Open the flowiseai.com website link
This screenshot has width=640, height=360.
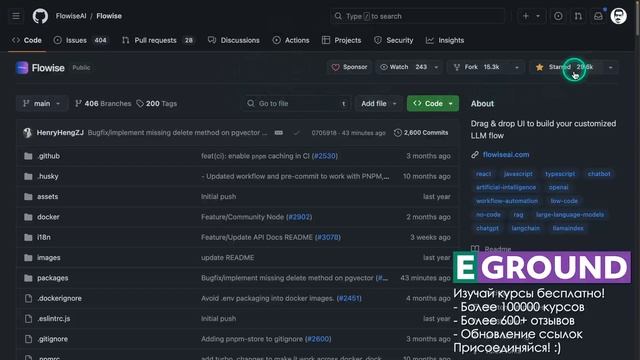pos(506,155)
